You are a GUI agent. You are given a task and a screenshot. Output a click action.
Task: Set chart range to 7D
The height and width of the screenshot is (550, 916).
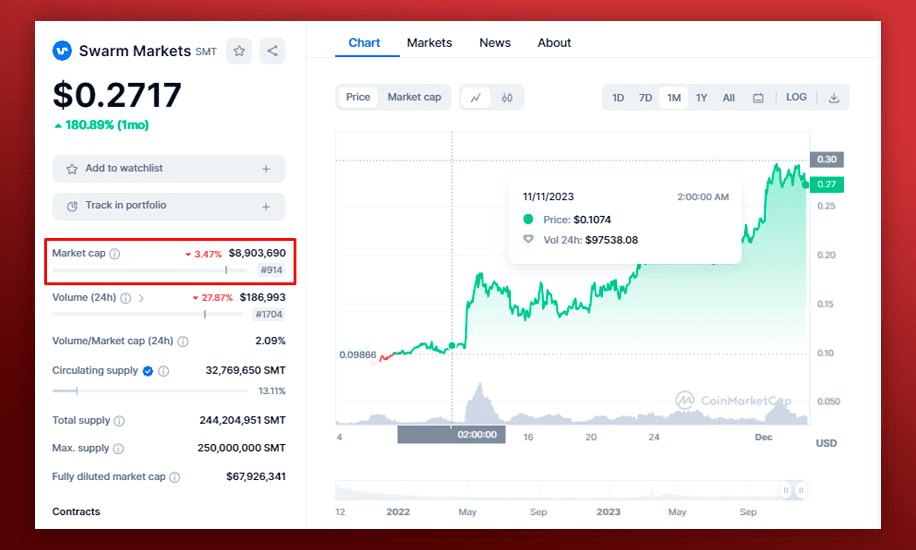(x=646, y=98)
